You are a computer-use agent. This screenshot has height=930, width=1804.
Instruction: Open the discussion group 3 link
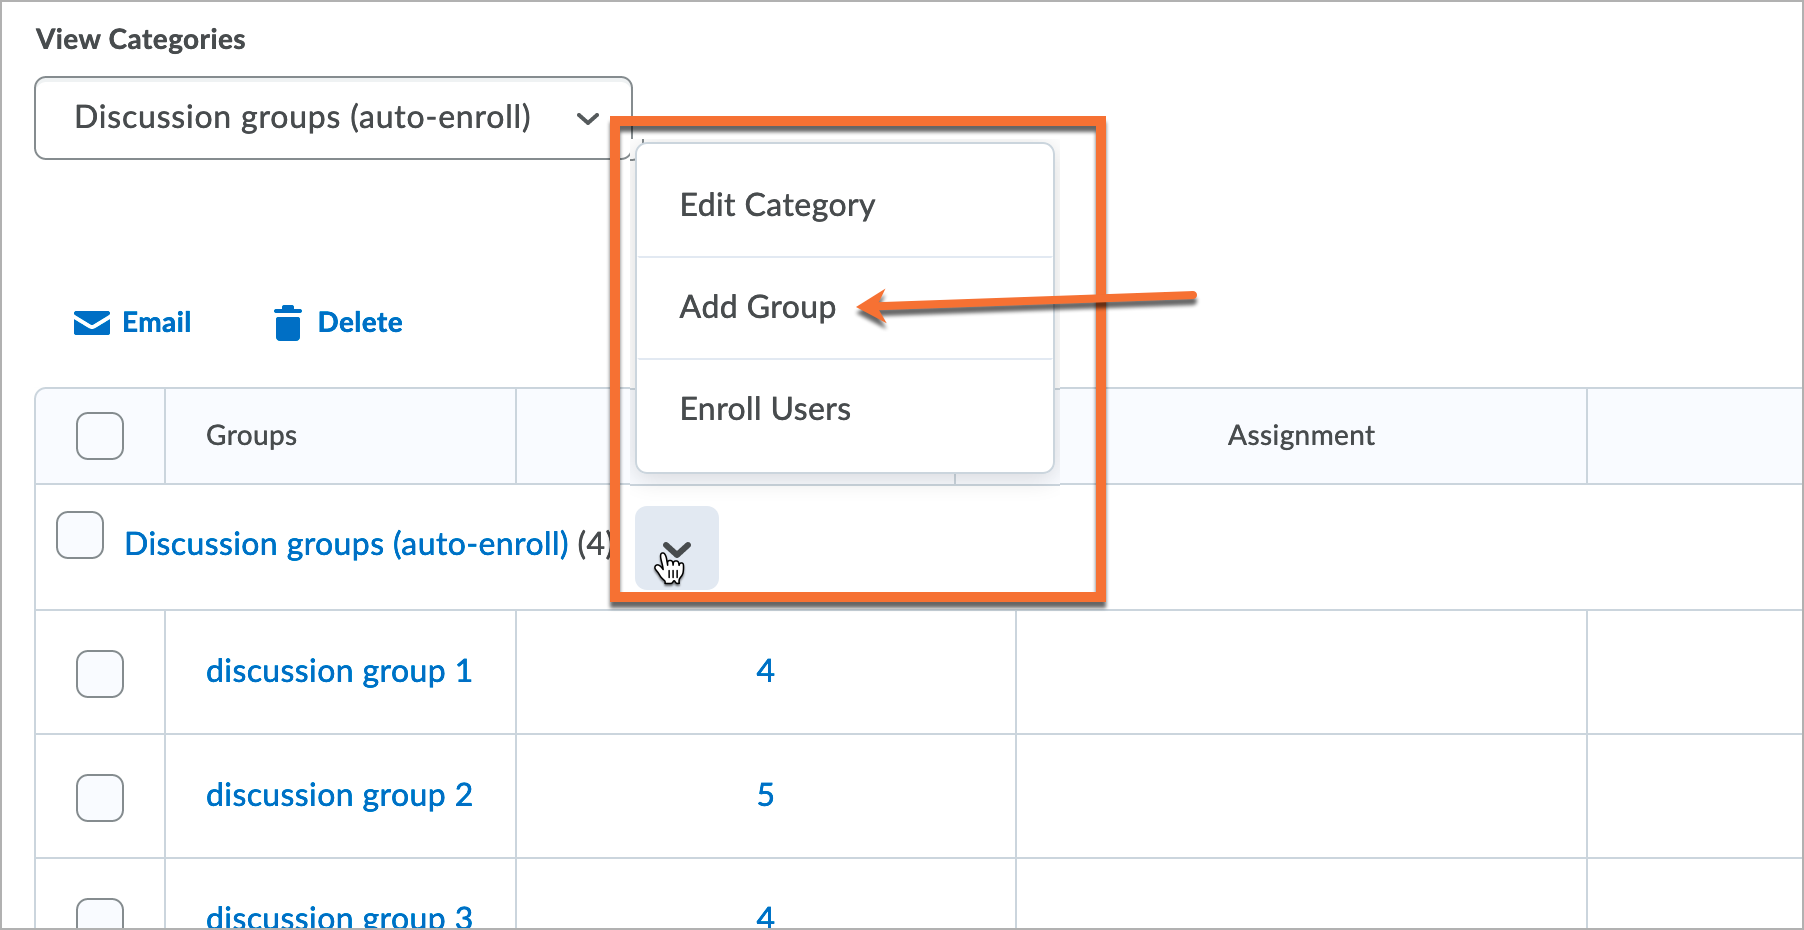click(x=338, y=916)
